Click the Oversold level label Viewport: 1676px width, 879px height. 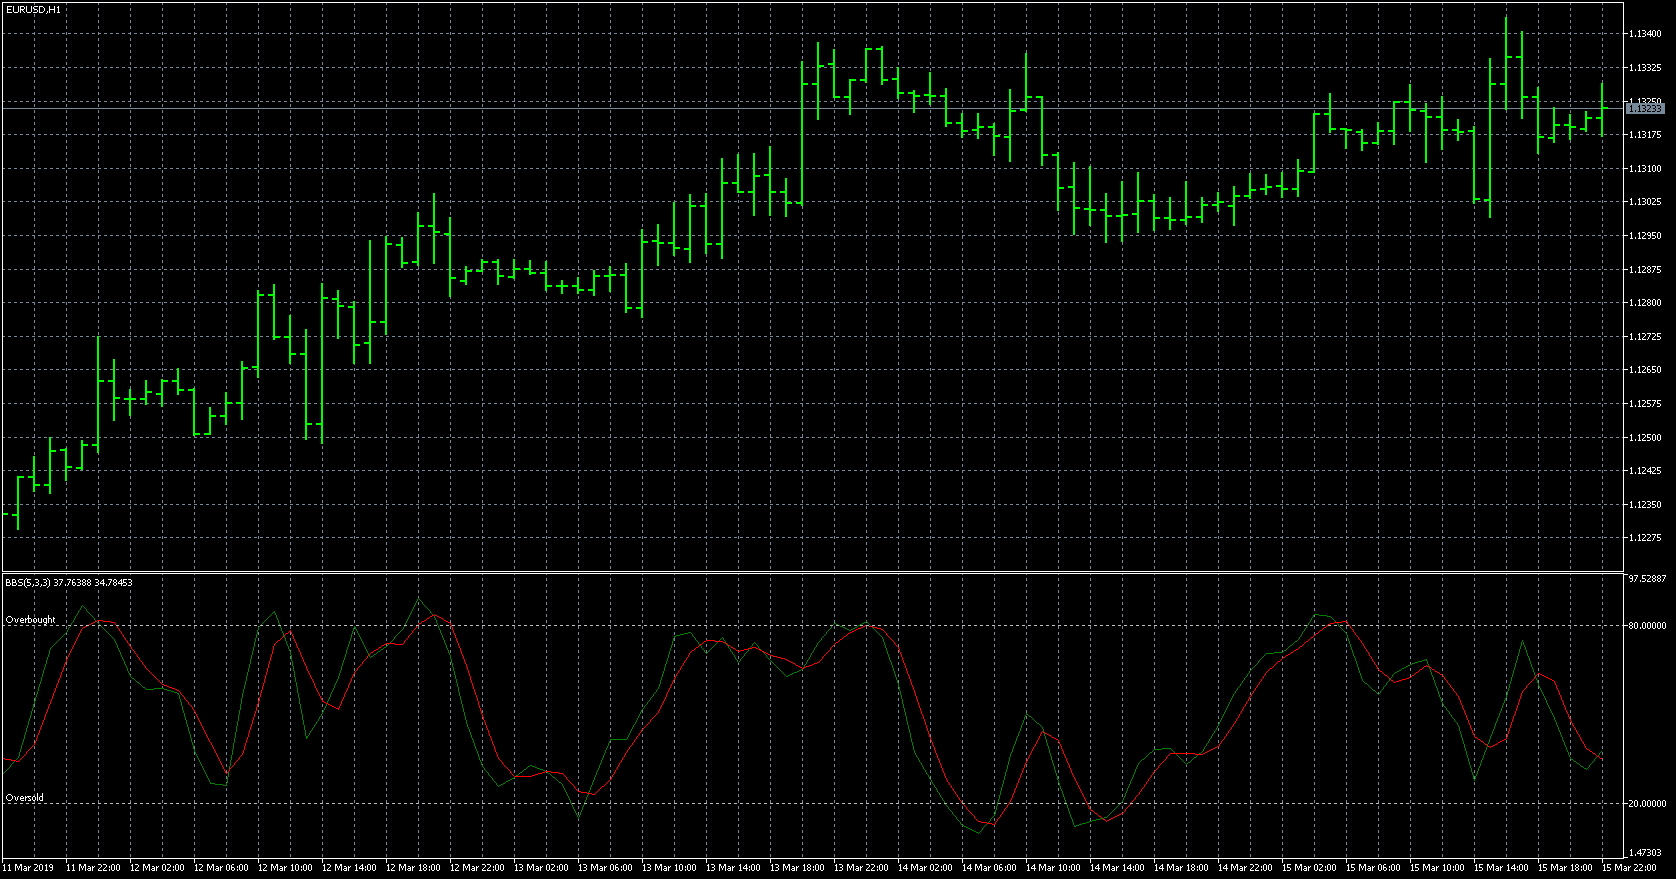[x=24, y=798]
